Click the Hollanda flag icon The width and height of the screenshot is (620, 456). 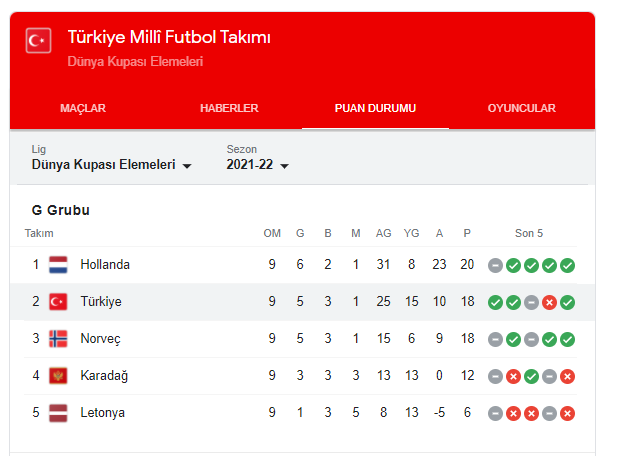[x=58, y=265]
